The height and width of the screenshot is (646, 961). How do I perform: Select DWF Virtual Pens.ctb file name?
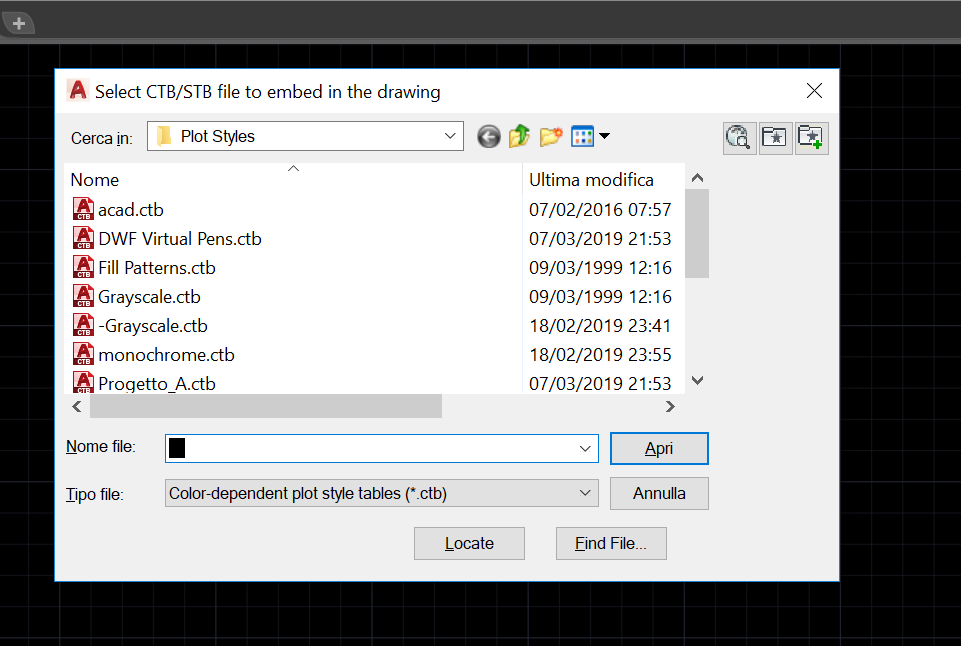pos(180,238)
